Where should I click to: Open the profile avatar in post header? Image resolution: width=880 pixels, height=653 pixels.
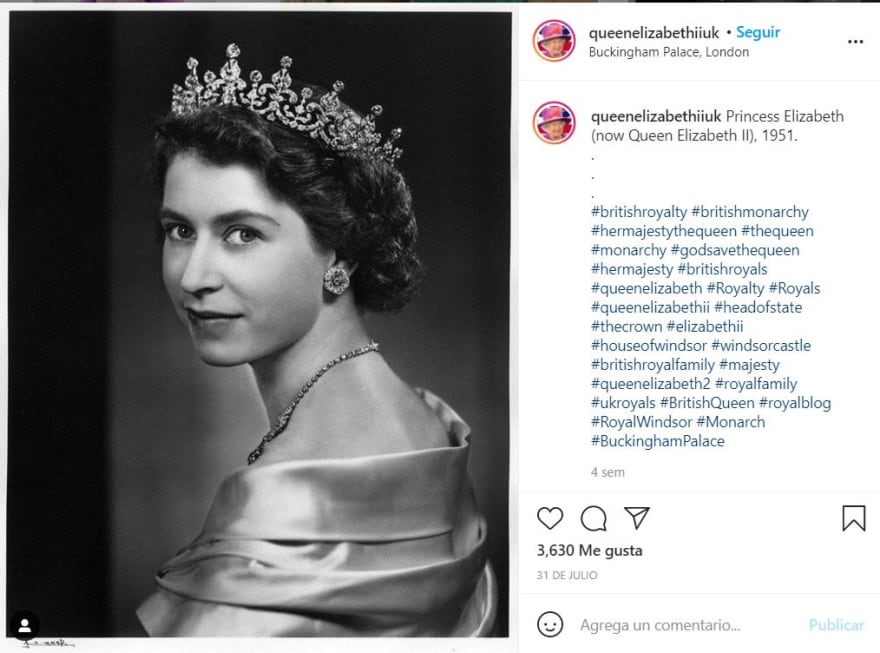click(554, 41)
